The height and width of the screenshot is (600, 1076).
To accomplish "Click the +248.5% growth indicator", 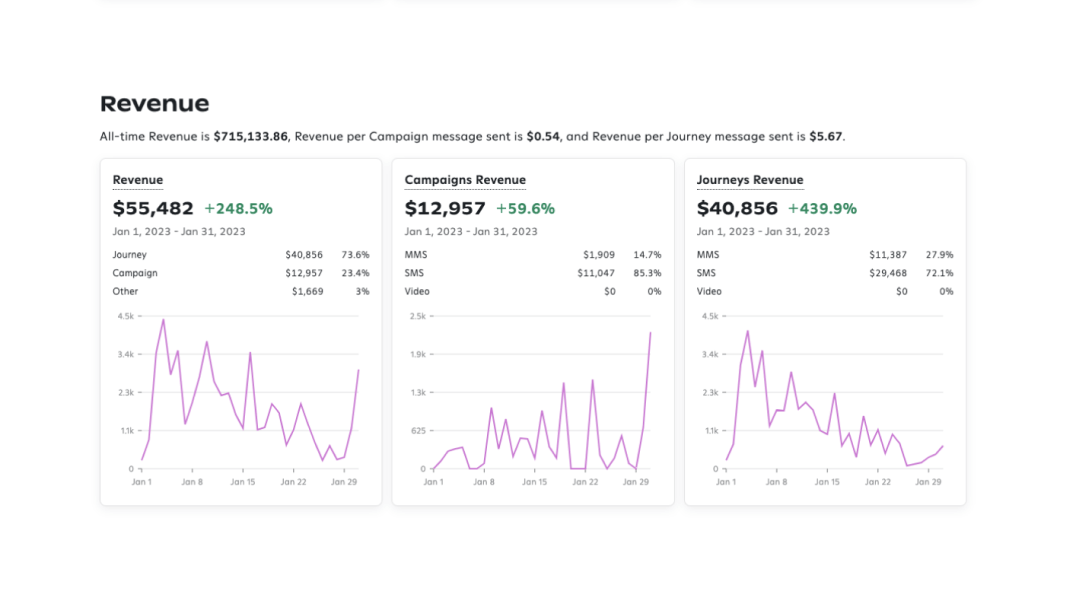I will tap(237, 208).
